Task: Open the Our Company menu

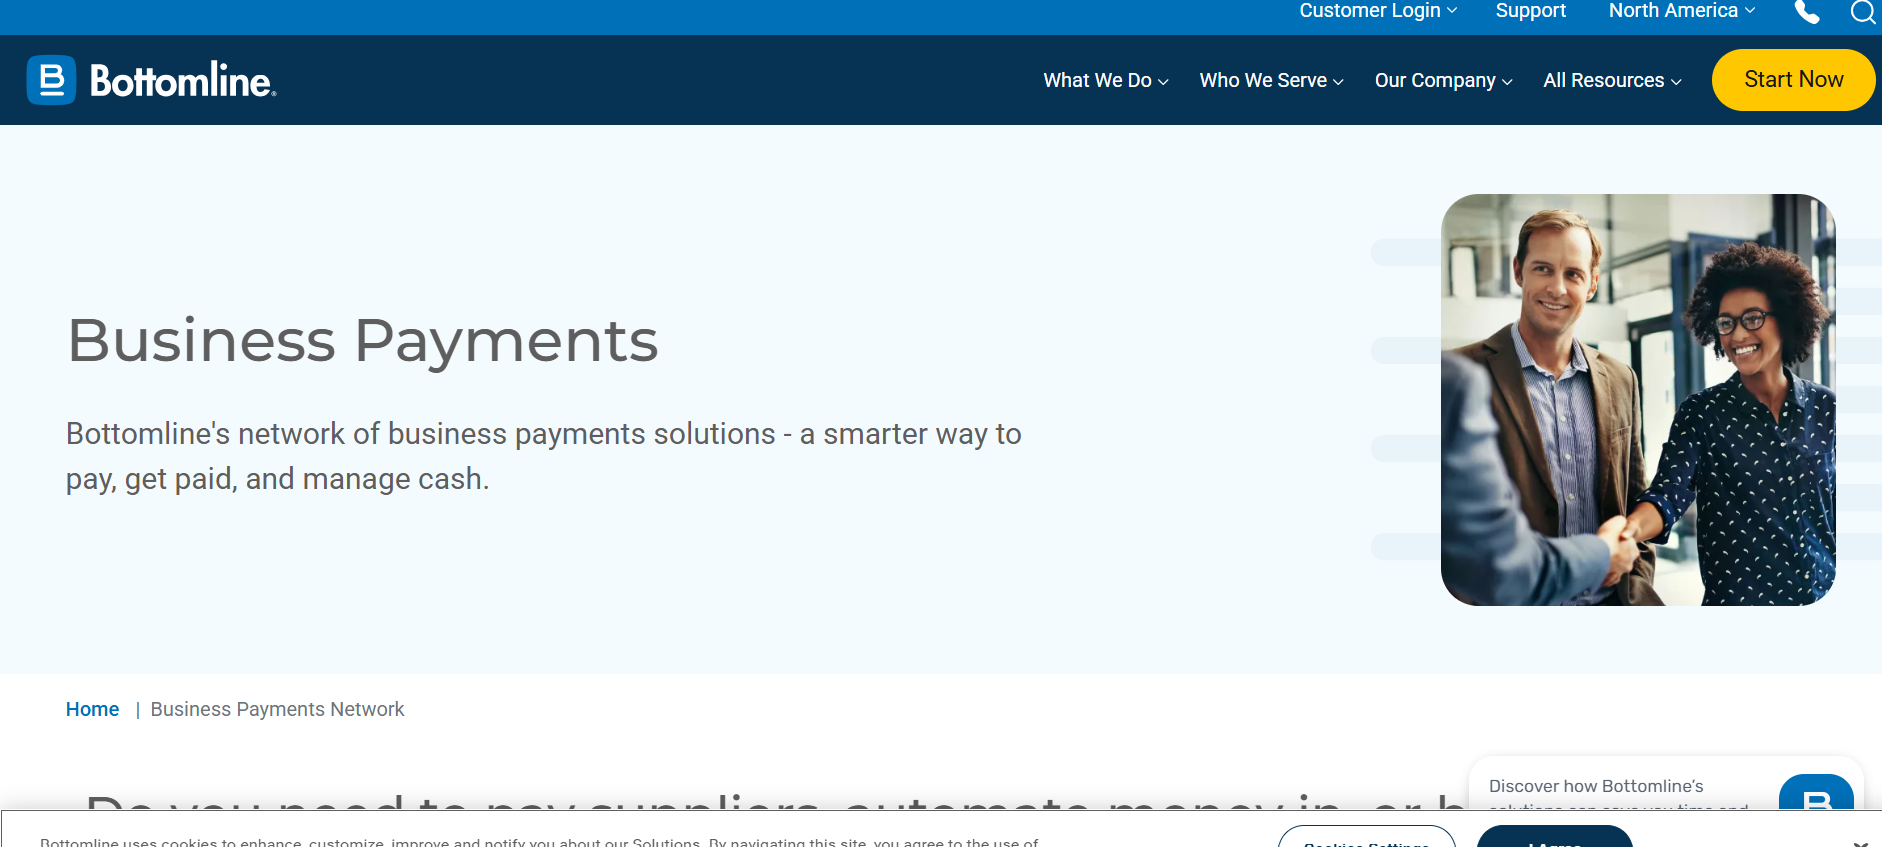Action: [1444, 80]
